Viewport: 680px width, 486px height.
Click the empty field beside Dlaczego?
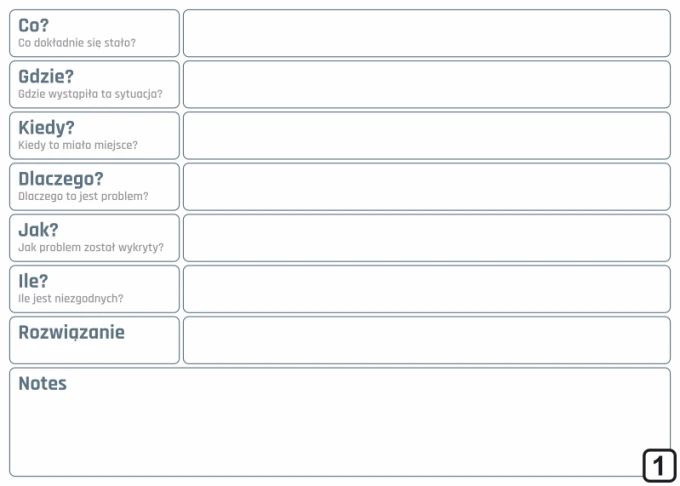click(x=427, y=186)
